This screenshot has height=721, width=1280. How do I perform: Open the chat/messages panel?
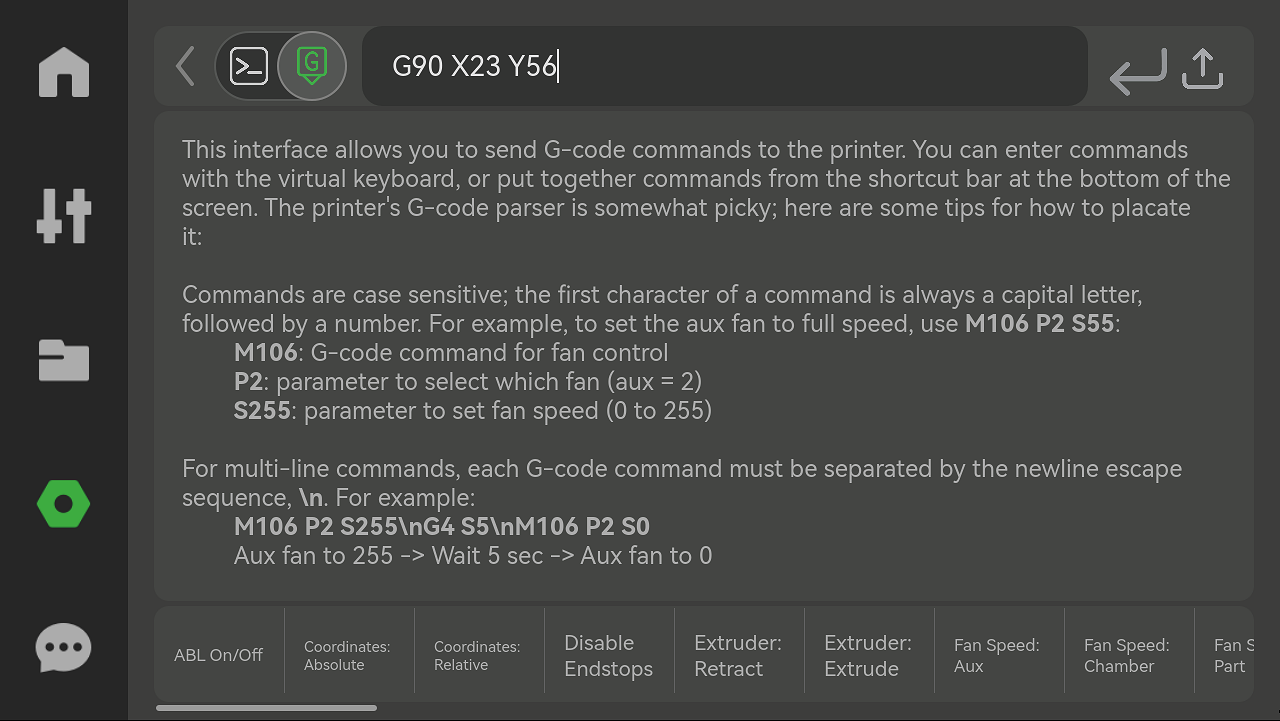(63, 647)
